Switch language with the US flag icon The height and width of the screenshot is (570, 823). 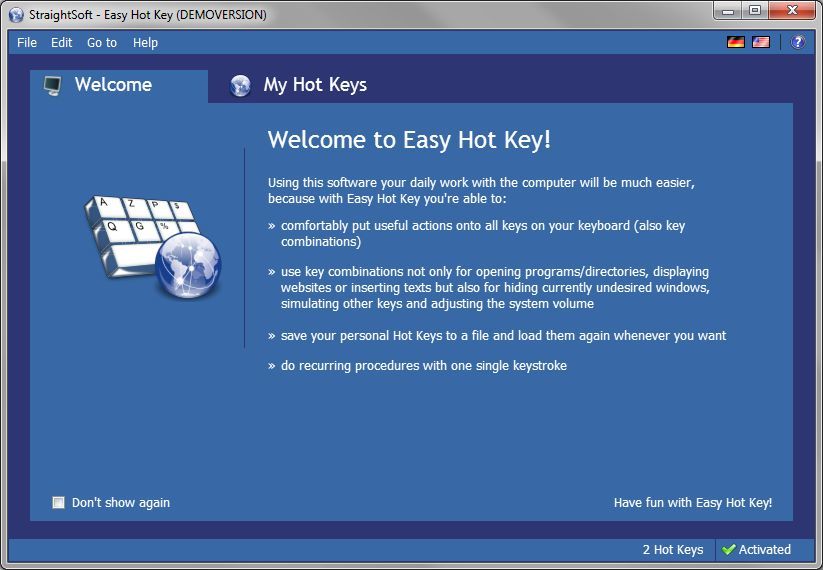click(761, 42)
